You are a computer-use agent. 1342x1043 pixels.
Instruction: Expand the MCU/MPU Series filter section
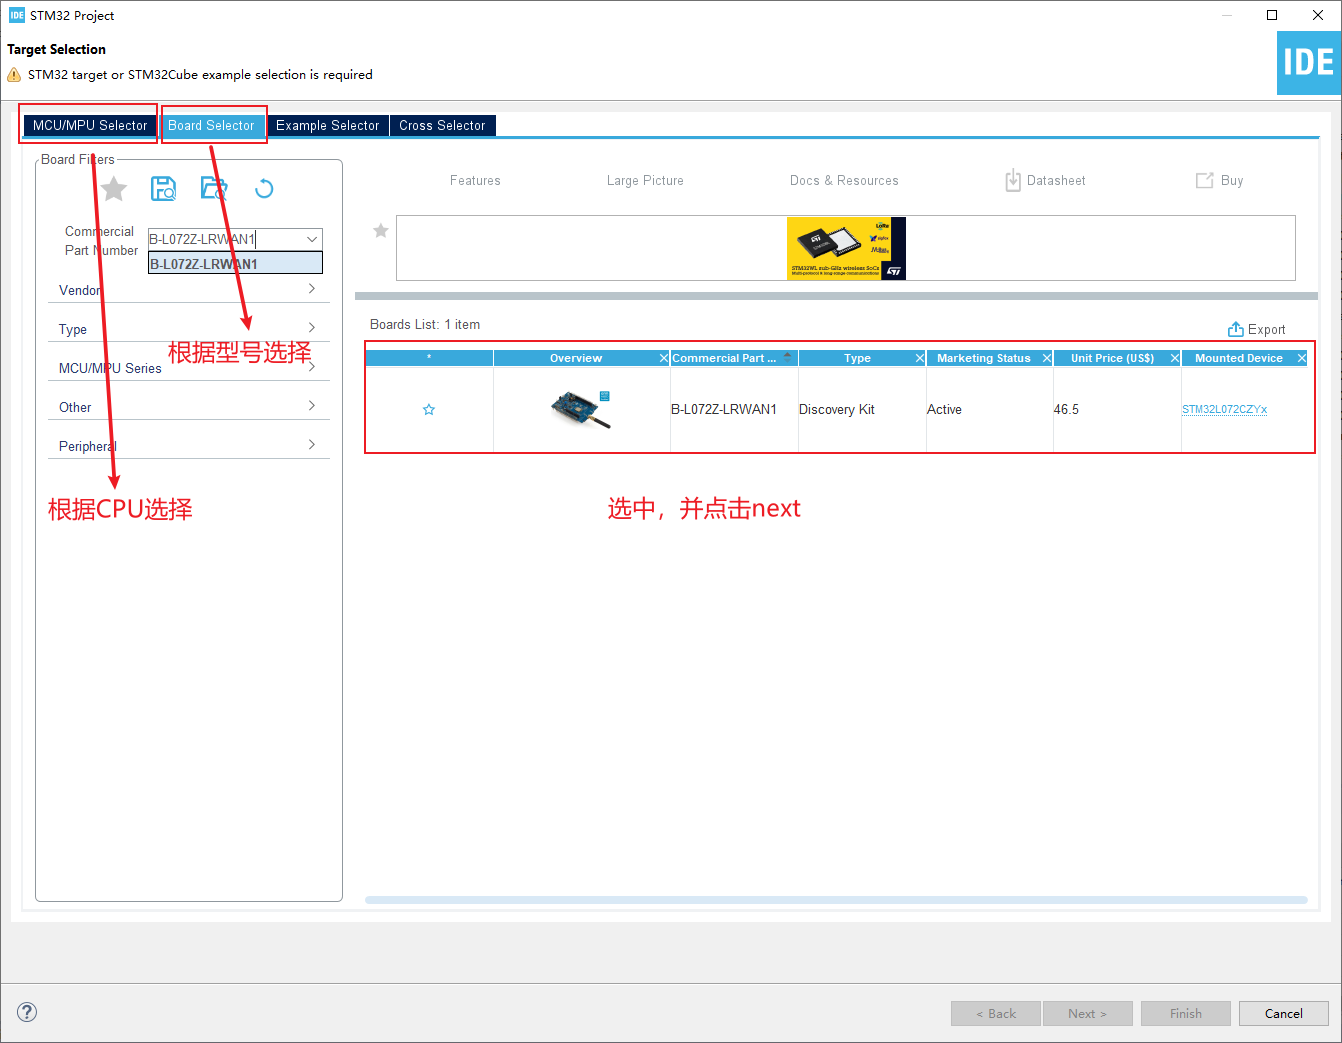(188, 368)
